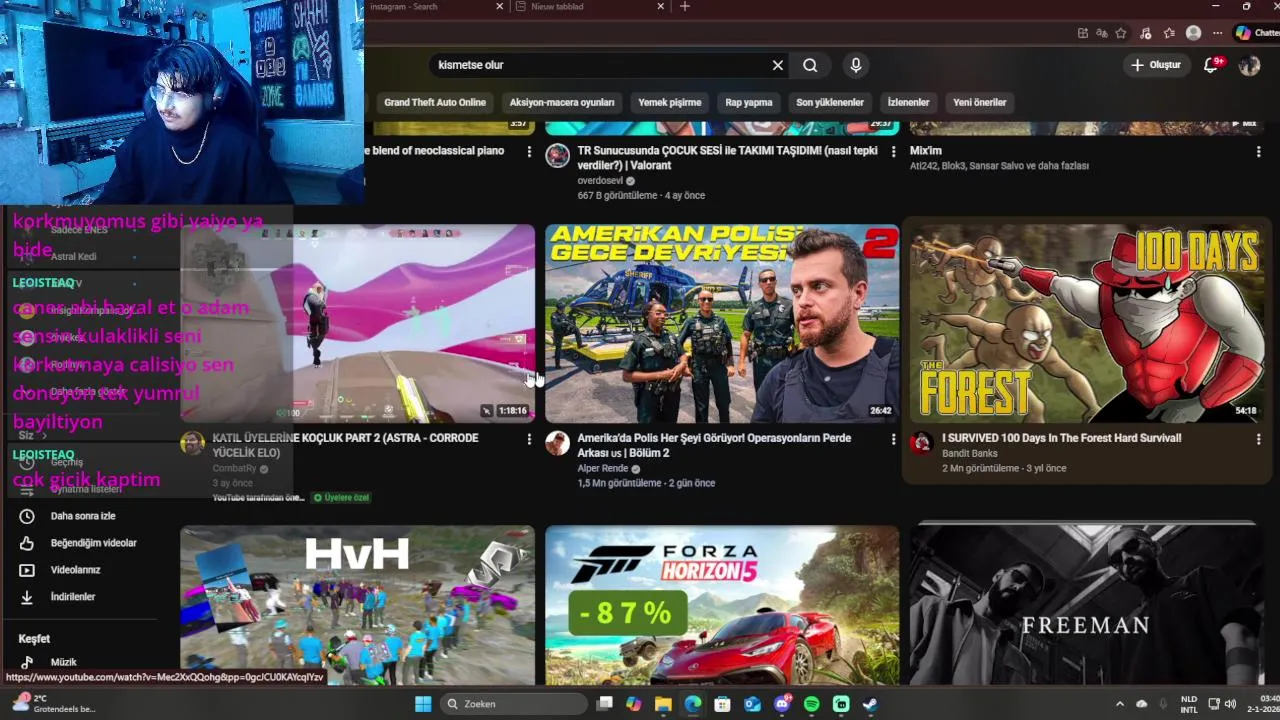Open options for 100 Days Forest video
This screenshot has width=1280, height=720.
[1258, 439]
